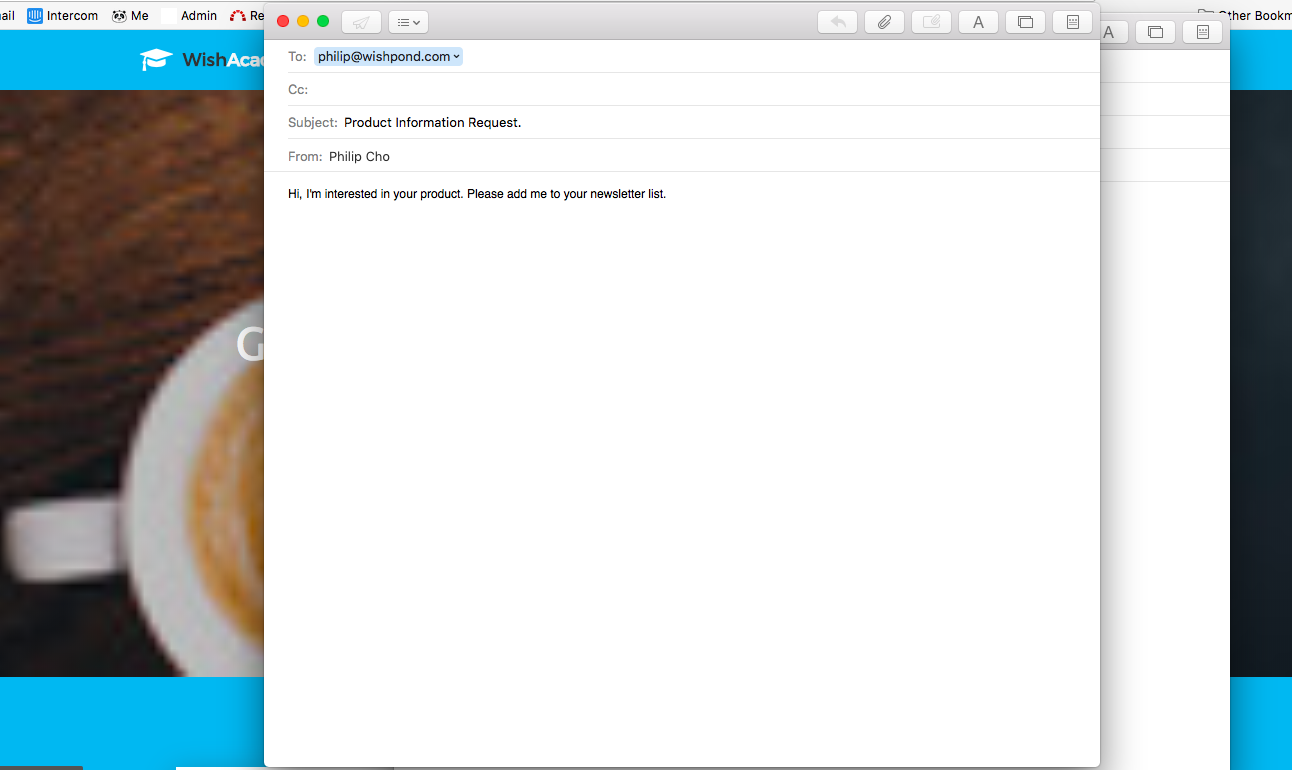This screenshot has height=770, width=1292.
Task: Send the message with the paper plane button
Action: coord(361,22)
